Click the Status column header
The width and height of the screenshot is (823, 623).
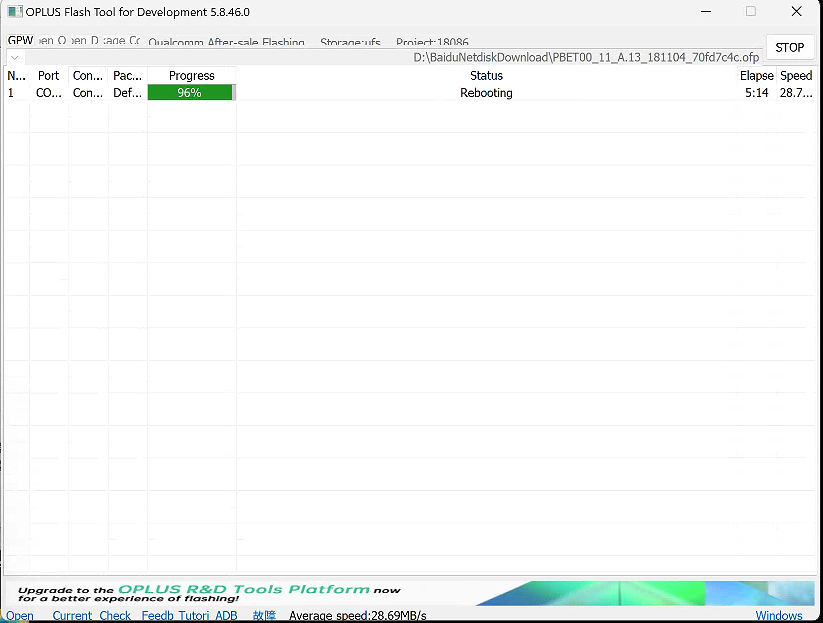[487, 76]
